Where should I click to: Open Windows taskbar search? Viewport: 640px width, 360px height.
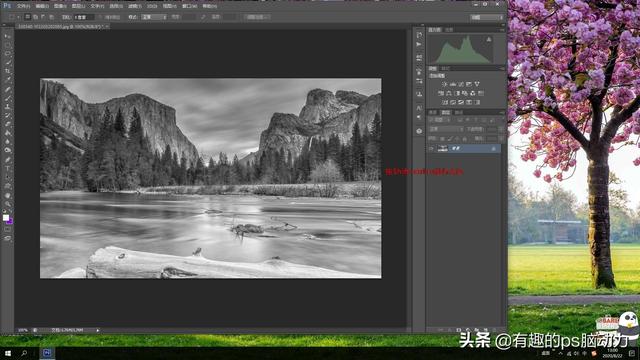(24, 353)
